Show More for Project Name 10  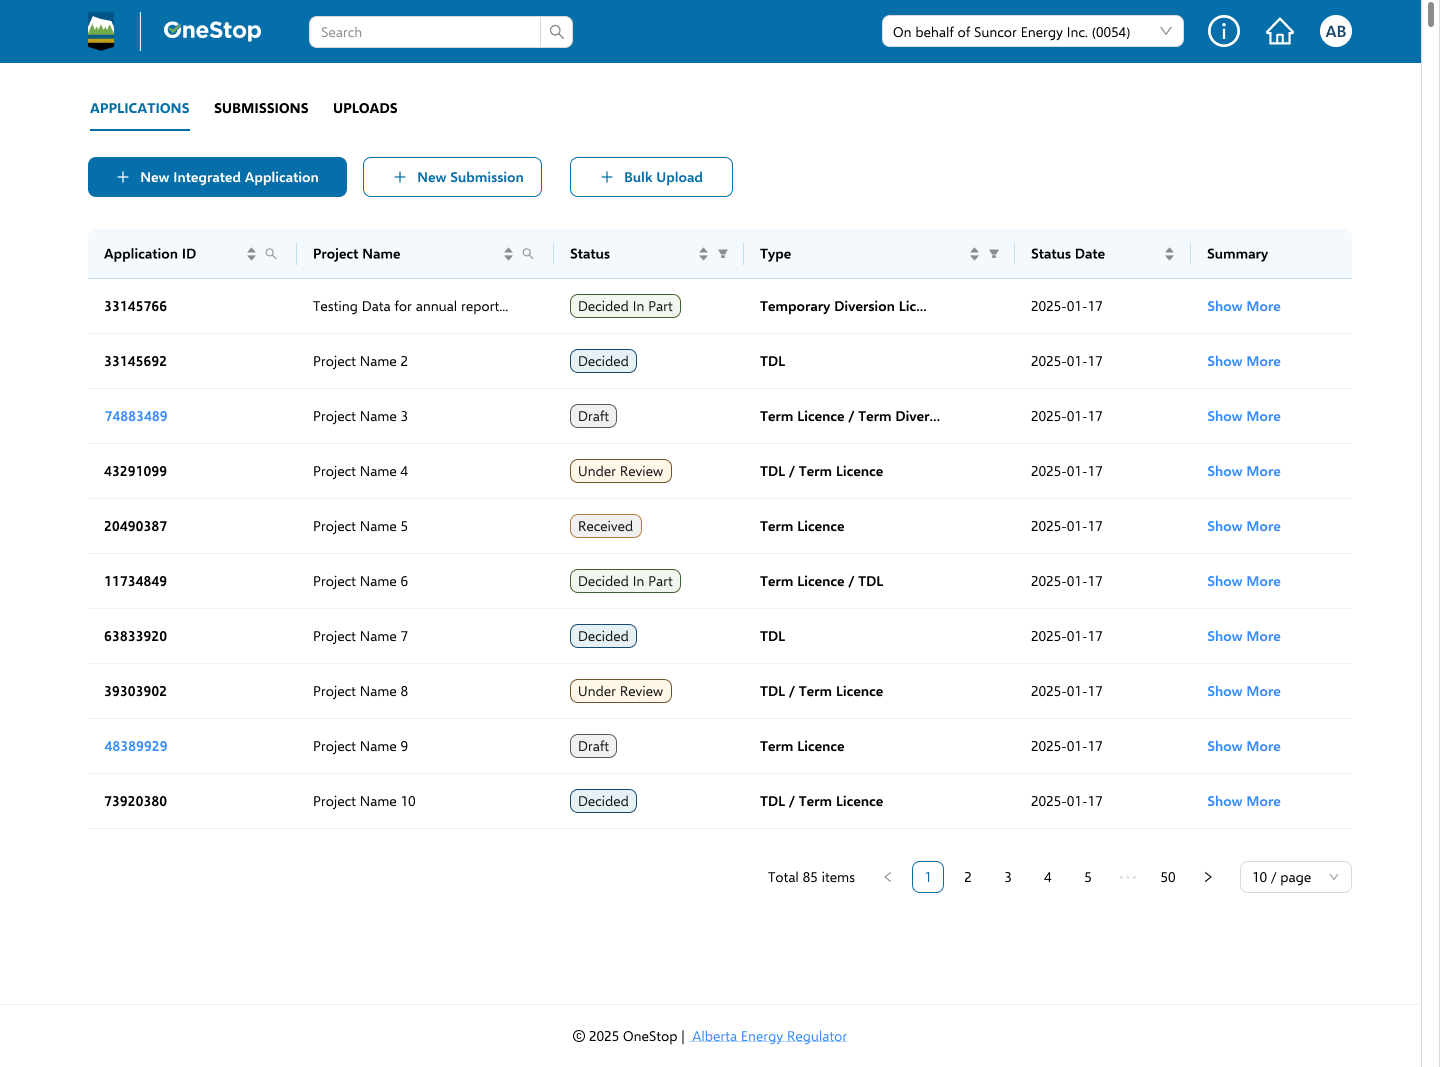(x=1244, y=801)
